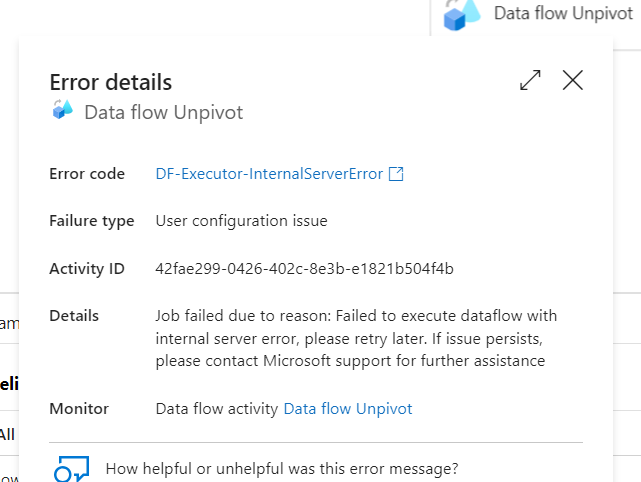641x482 pixels.
Task: Click the Data flow Unpivot subtitle in the dialog
Action: [x=164, y=112]
